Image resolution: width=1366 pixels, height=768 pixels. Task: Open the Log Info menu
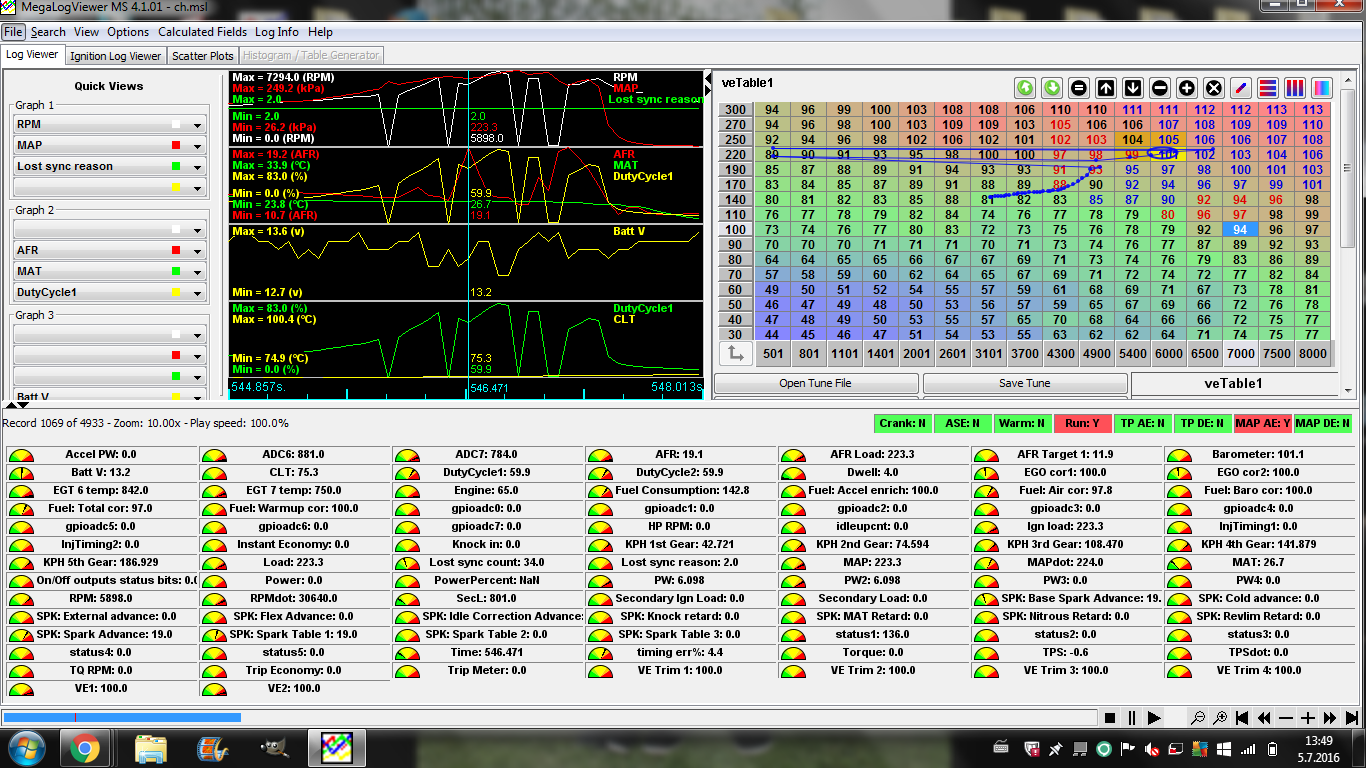[277, 32]
